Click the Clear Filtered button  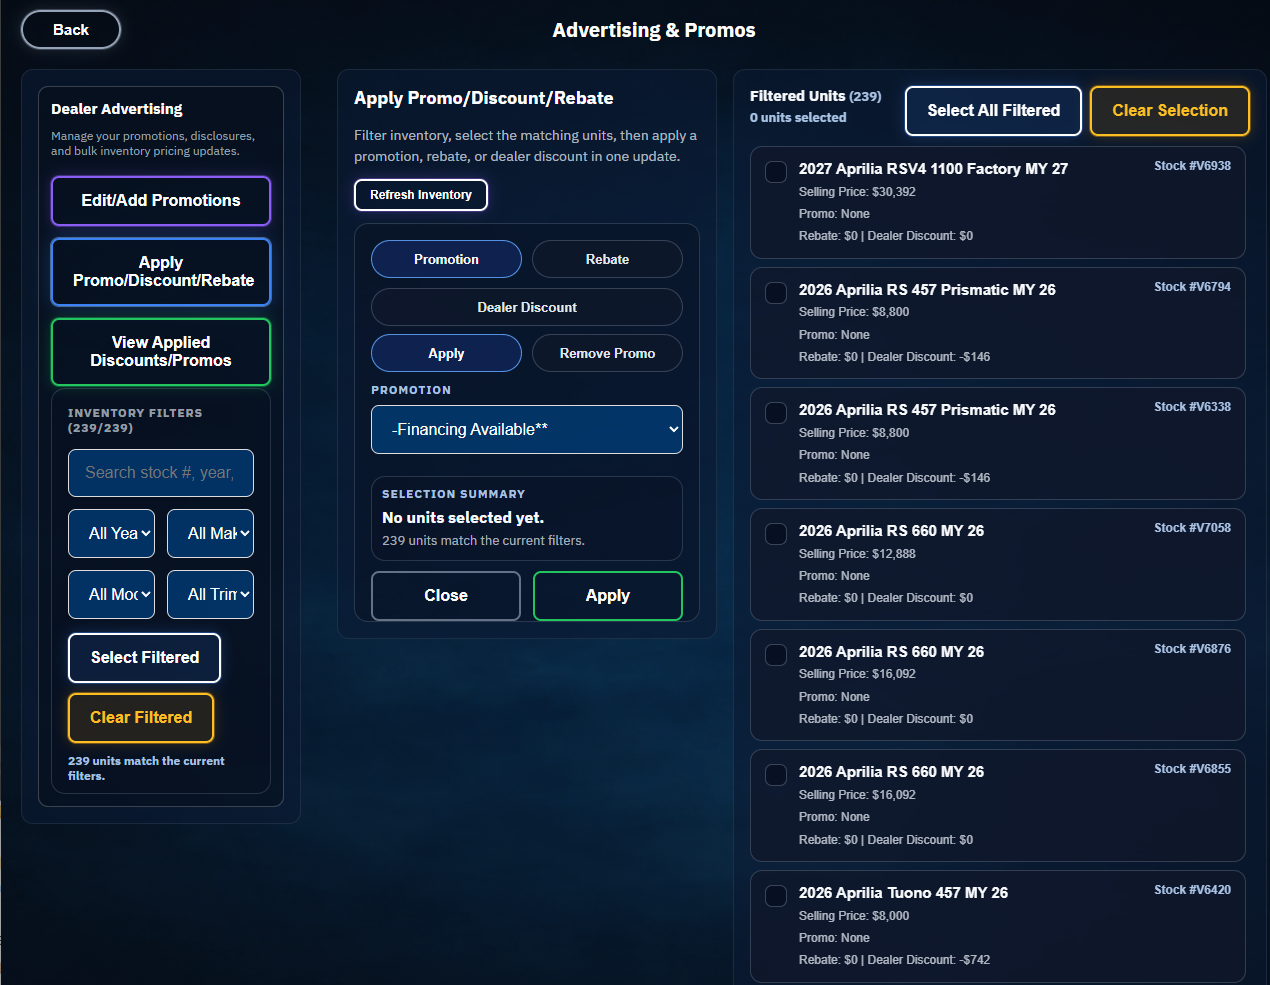141,718
